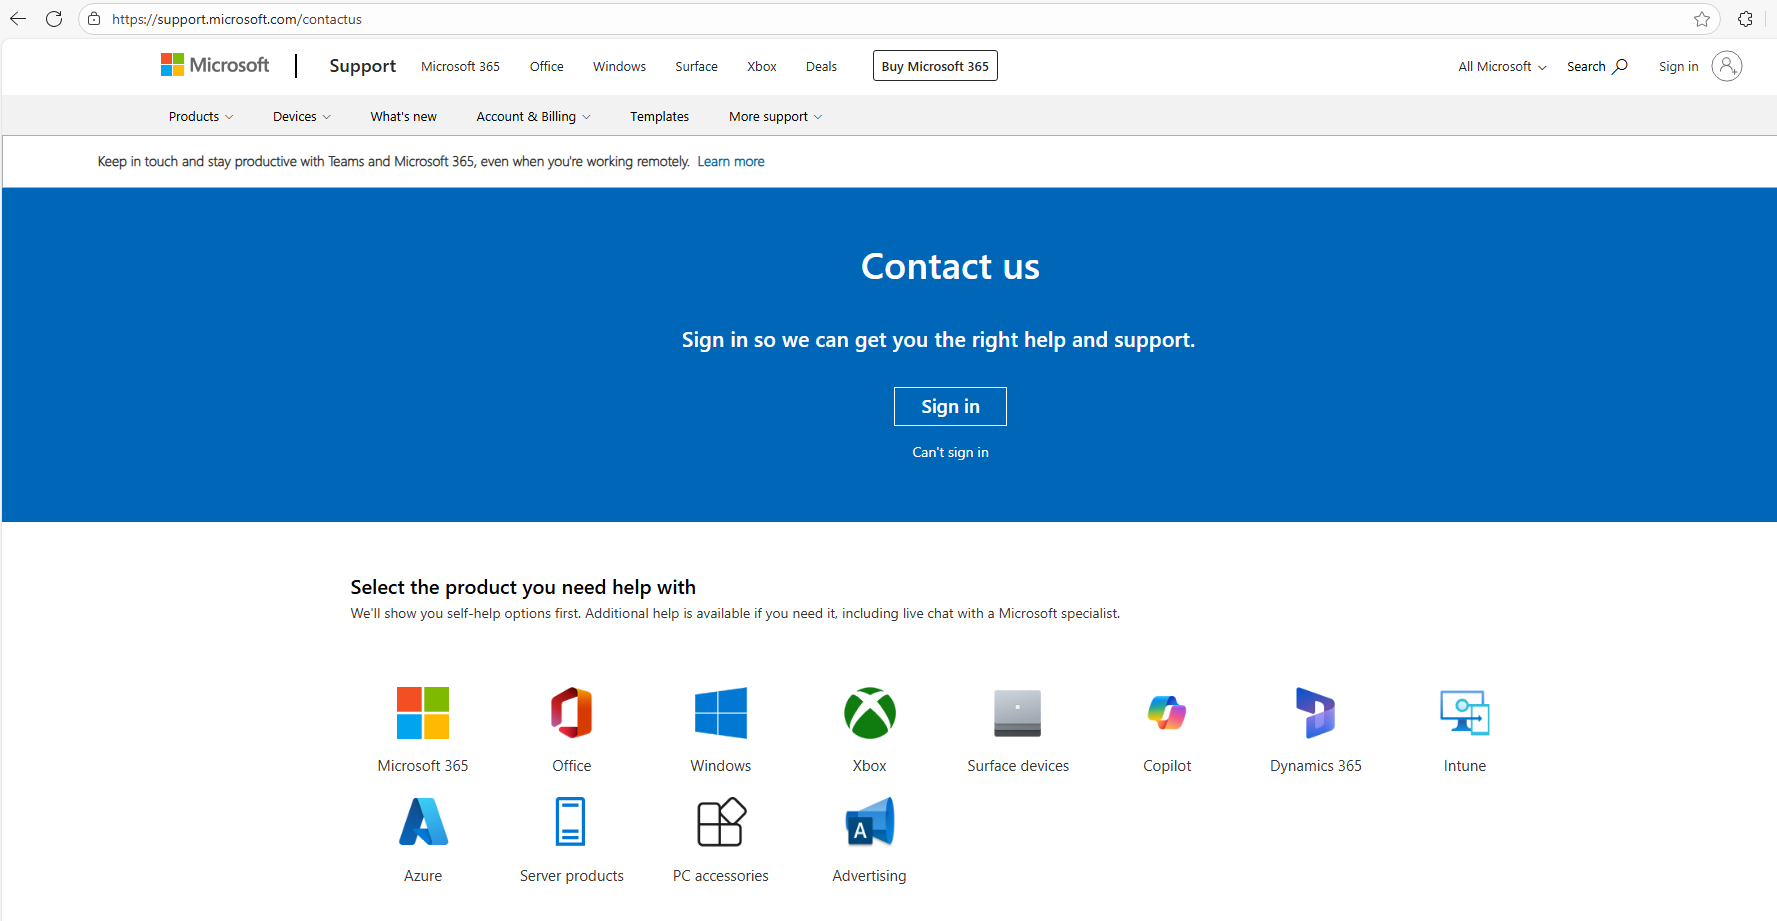Select the Windows product icon
Screen dimensions: 1777x921
click(x=721, y=713)
